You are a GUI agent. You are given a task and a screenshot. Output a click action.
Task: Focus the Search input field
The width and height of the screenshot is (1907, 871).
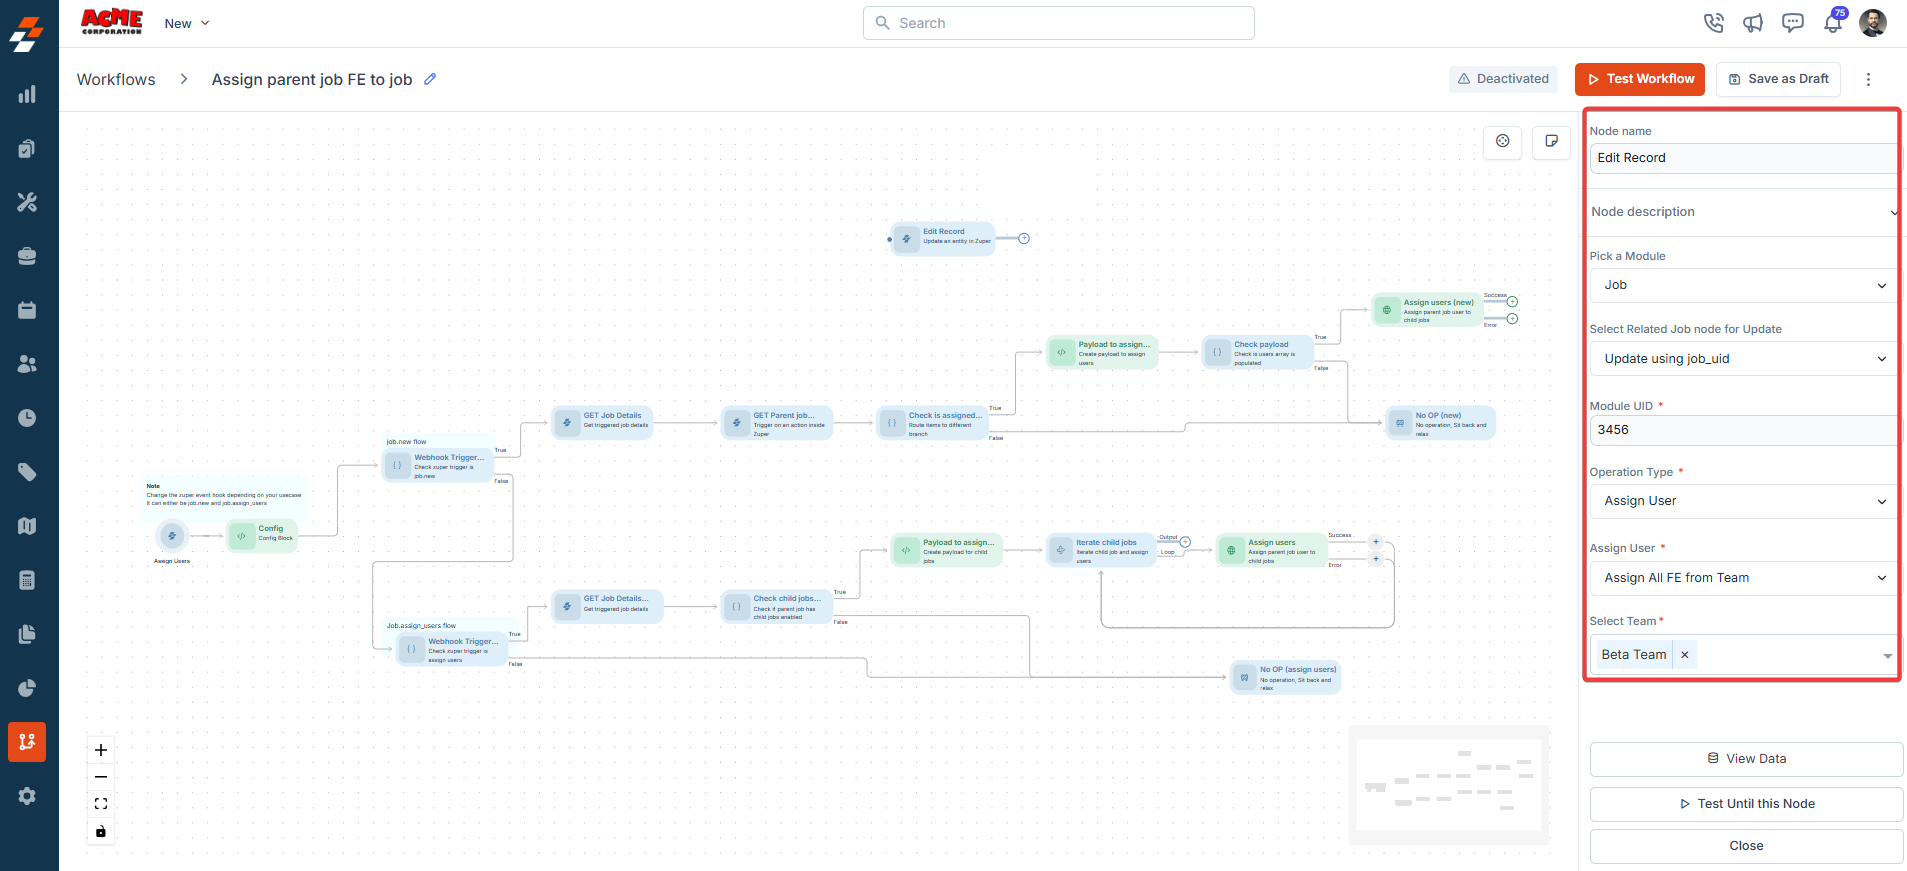point(1058,23)
